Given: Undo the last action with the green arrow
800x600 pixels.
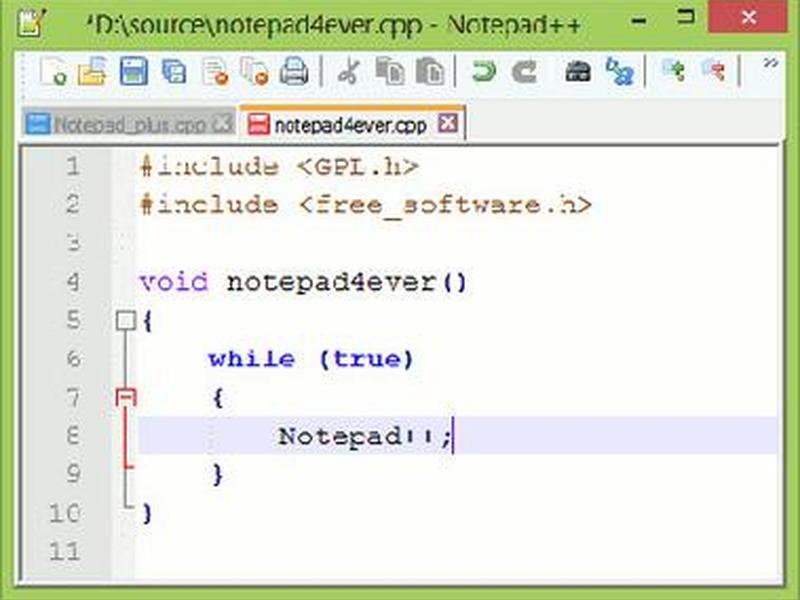Looking at the screenshot, I should click(483, 71).
